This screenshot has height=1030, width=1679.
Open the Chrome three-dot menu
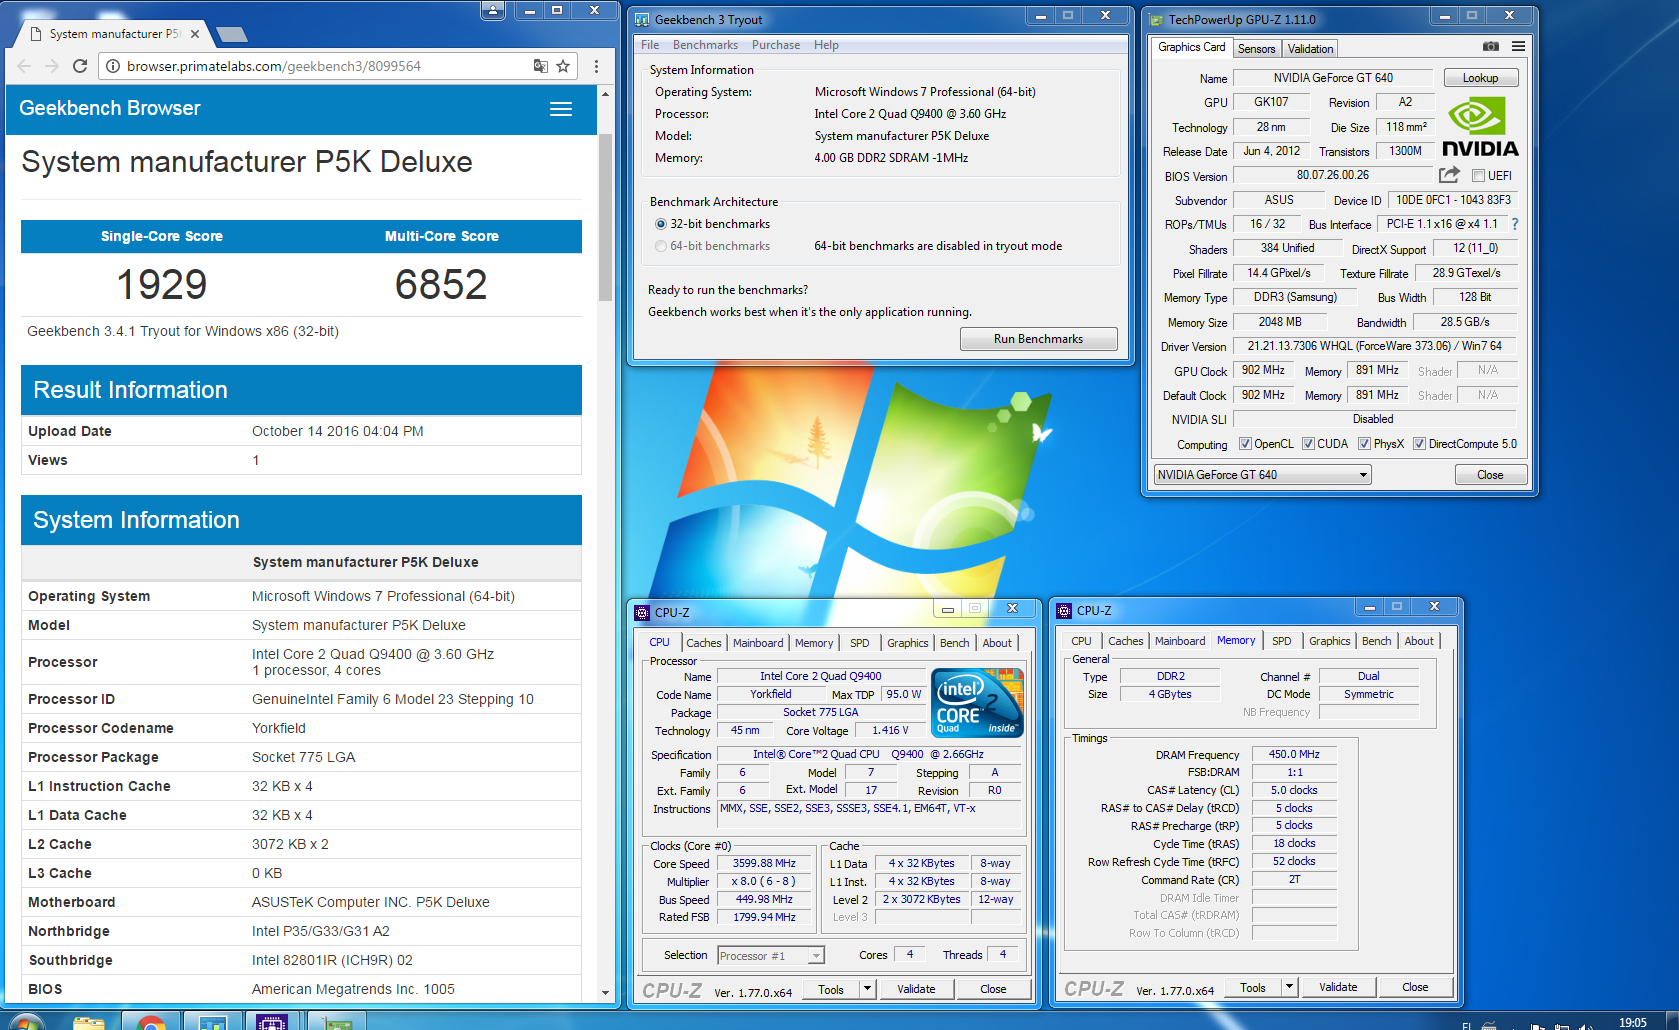pos(596,66)
